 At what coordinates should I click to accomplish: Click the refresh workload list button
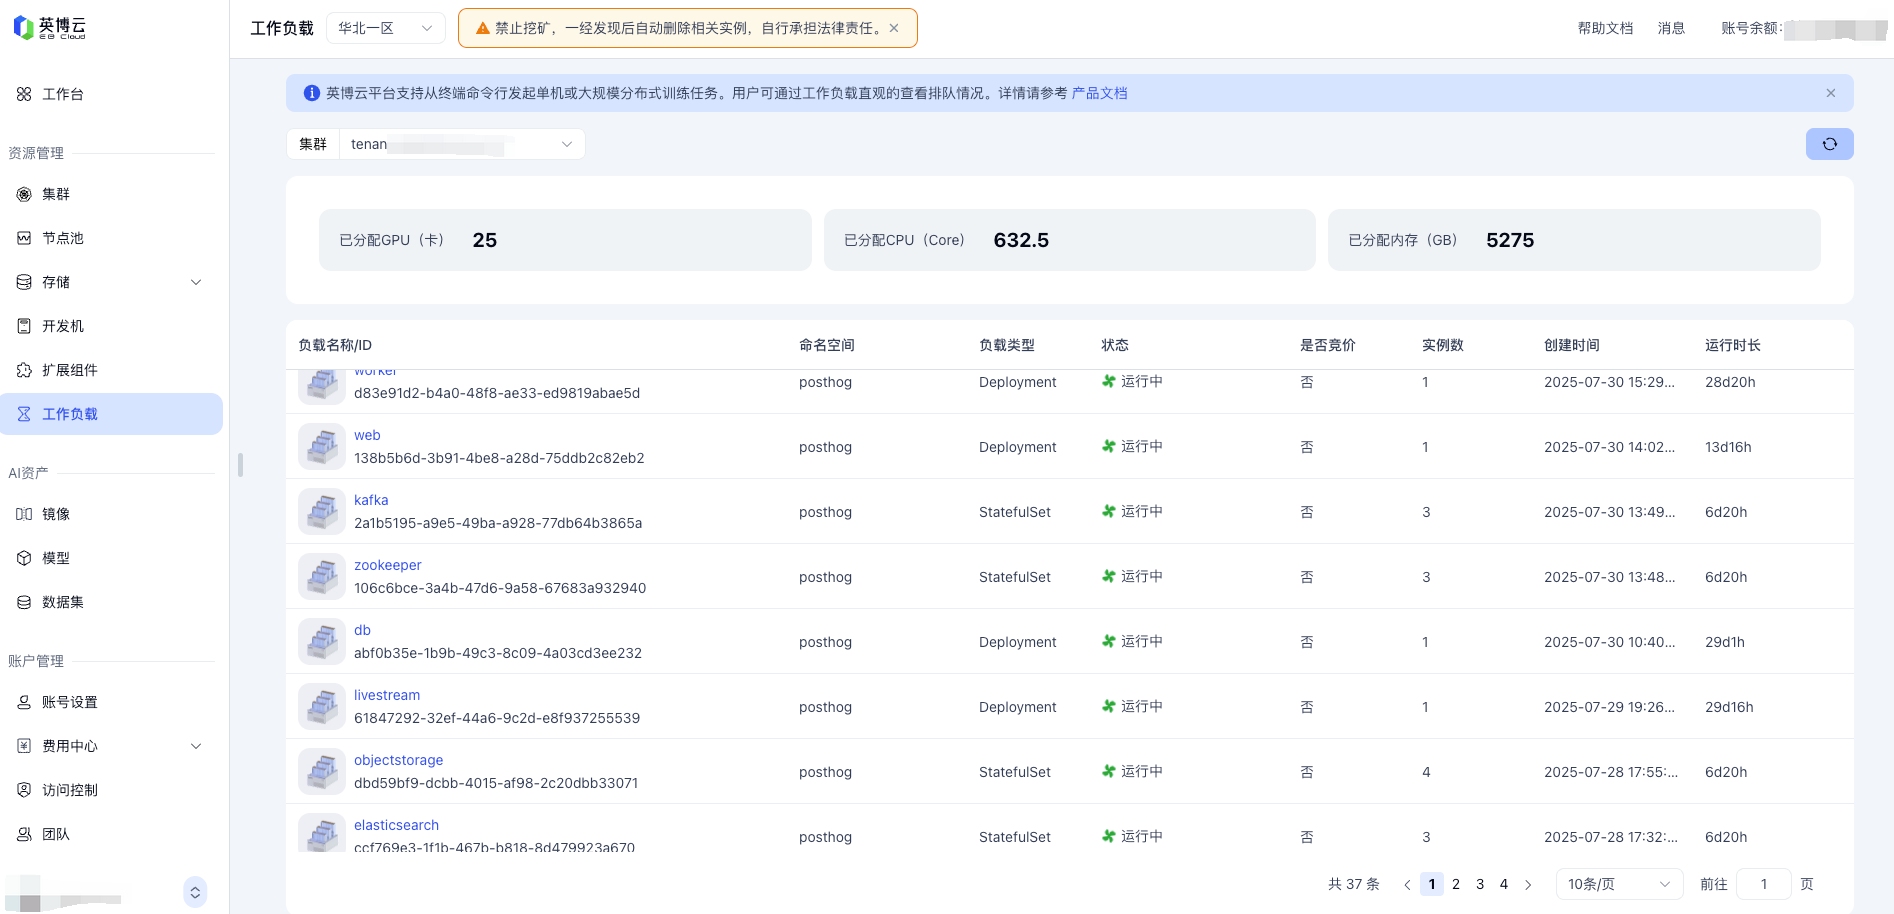[1829, 144]
